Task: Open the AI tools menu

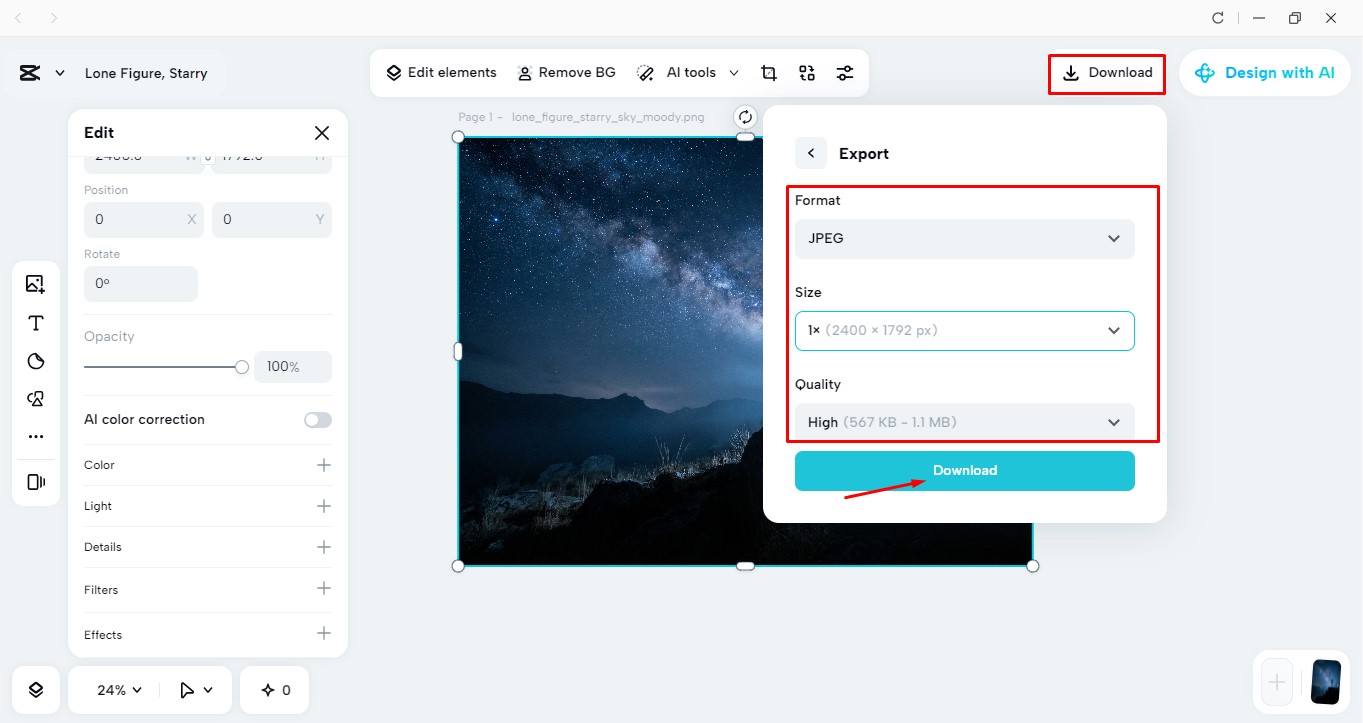Action: pyautogui.click(x=689, y=73)
